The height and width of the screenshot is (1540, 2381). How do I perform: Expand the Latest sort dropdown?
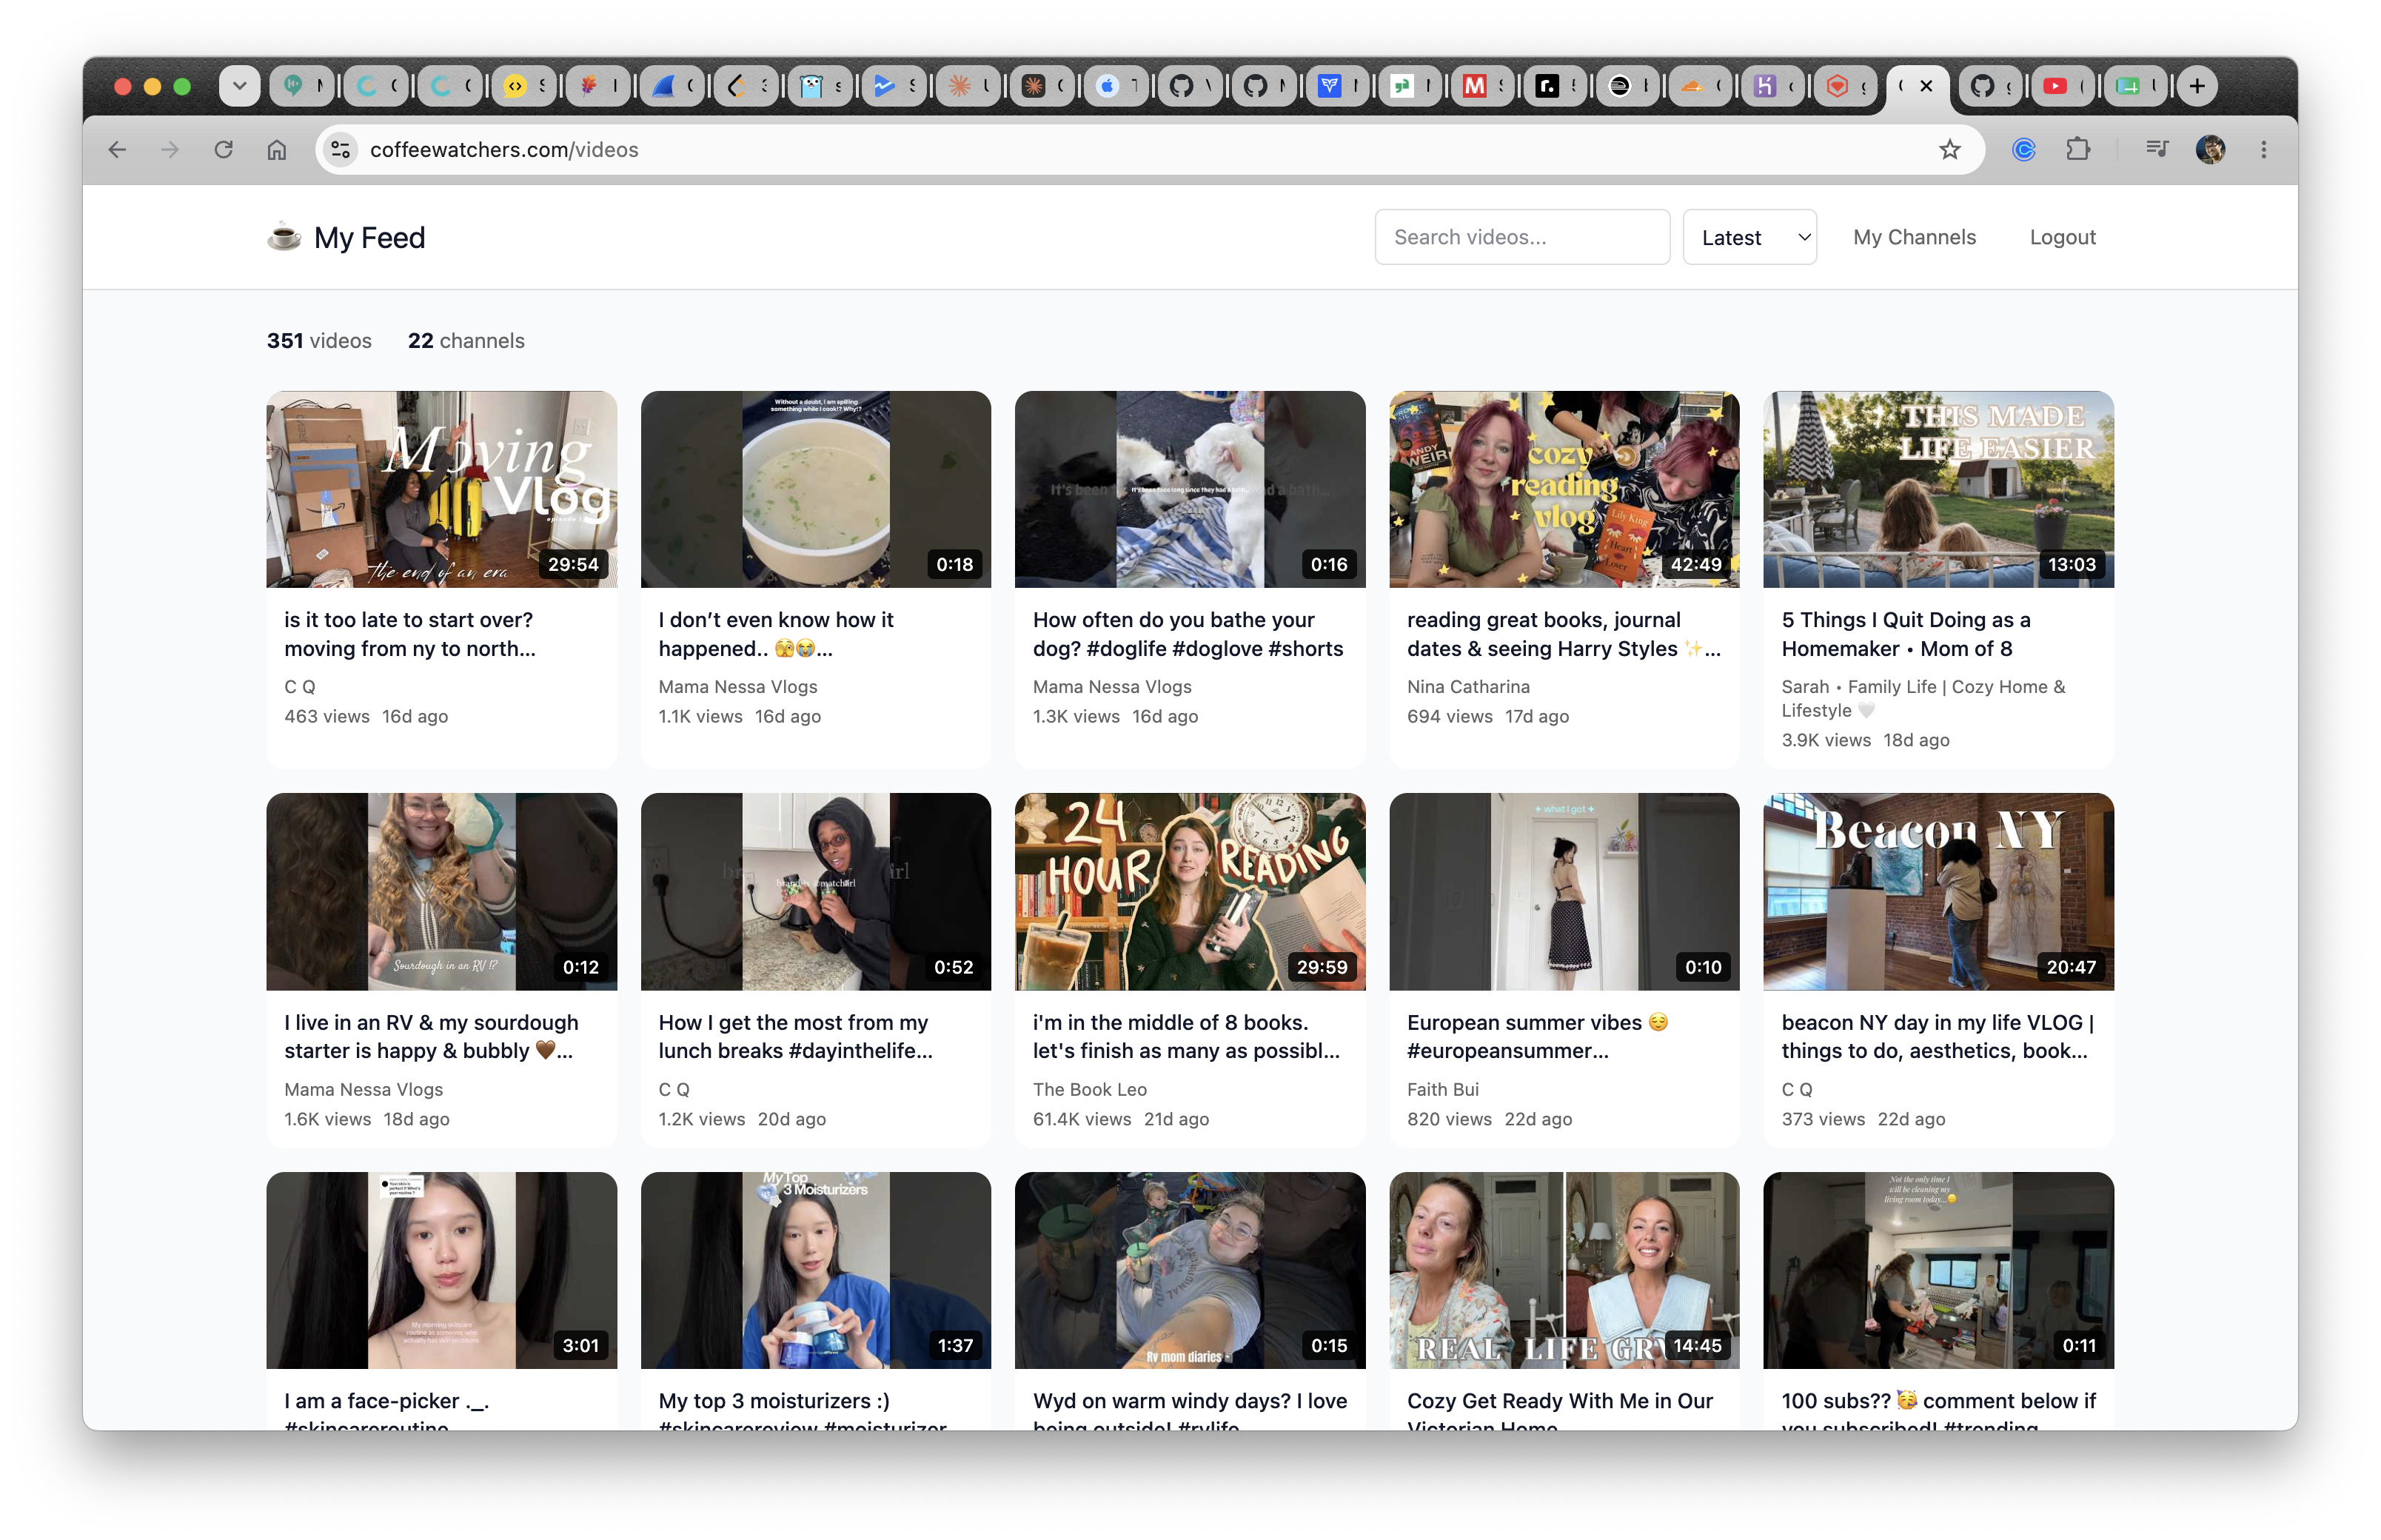tap(1749, 237)
